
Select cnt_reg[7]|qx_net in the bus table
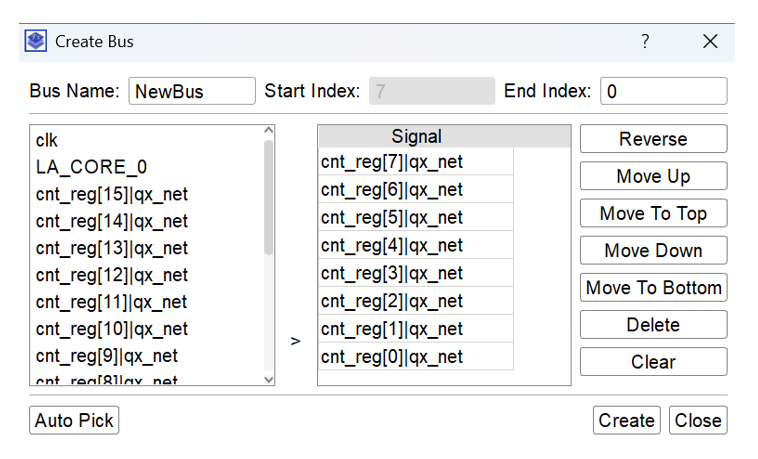pos(392,162)
